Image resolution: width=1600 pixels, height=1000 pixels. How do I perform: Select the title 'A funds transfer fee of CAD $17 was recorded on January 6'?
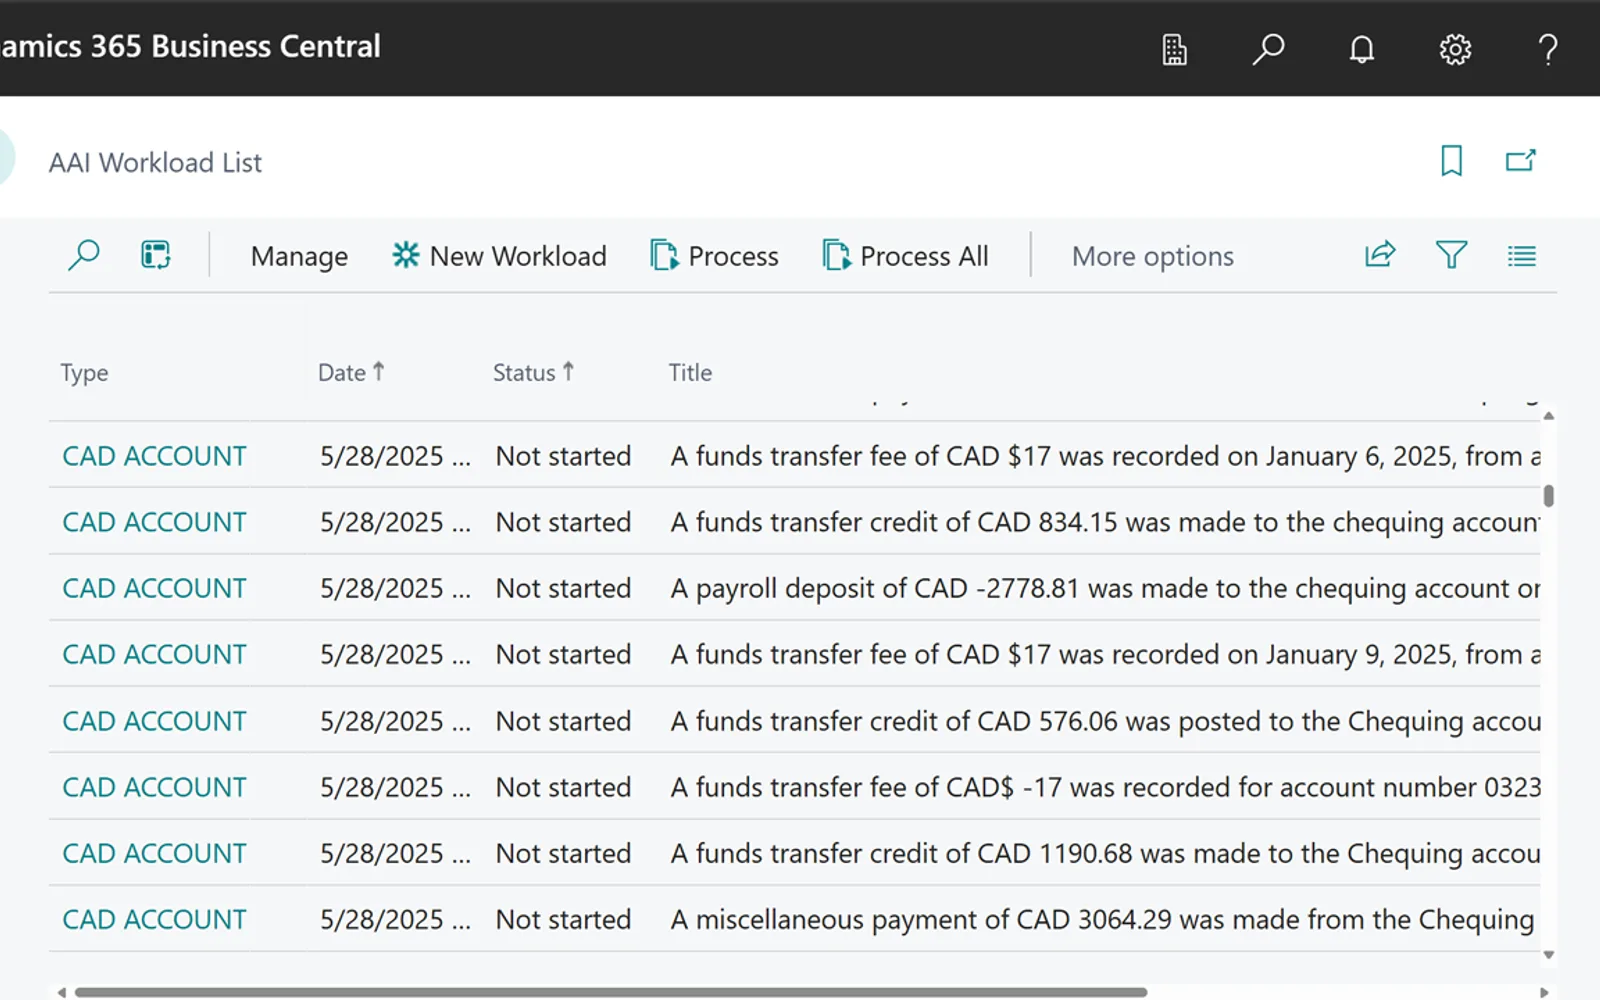coord(1105,456)
